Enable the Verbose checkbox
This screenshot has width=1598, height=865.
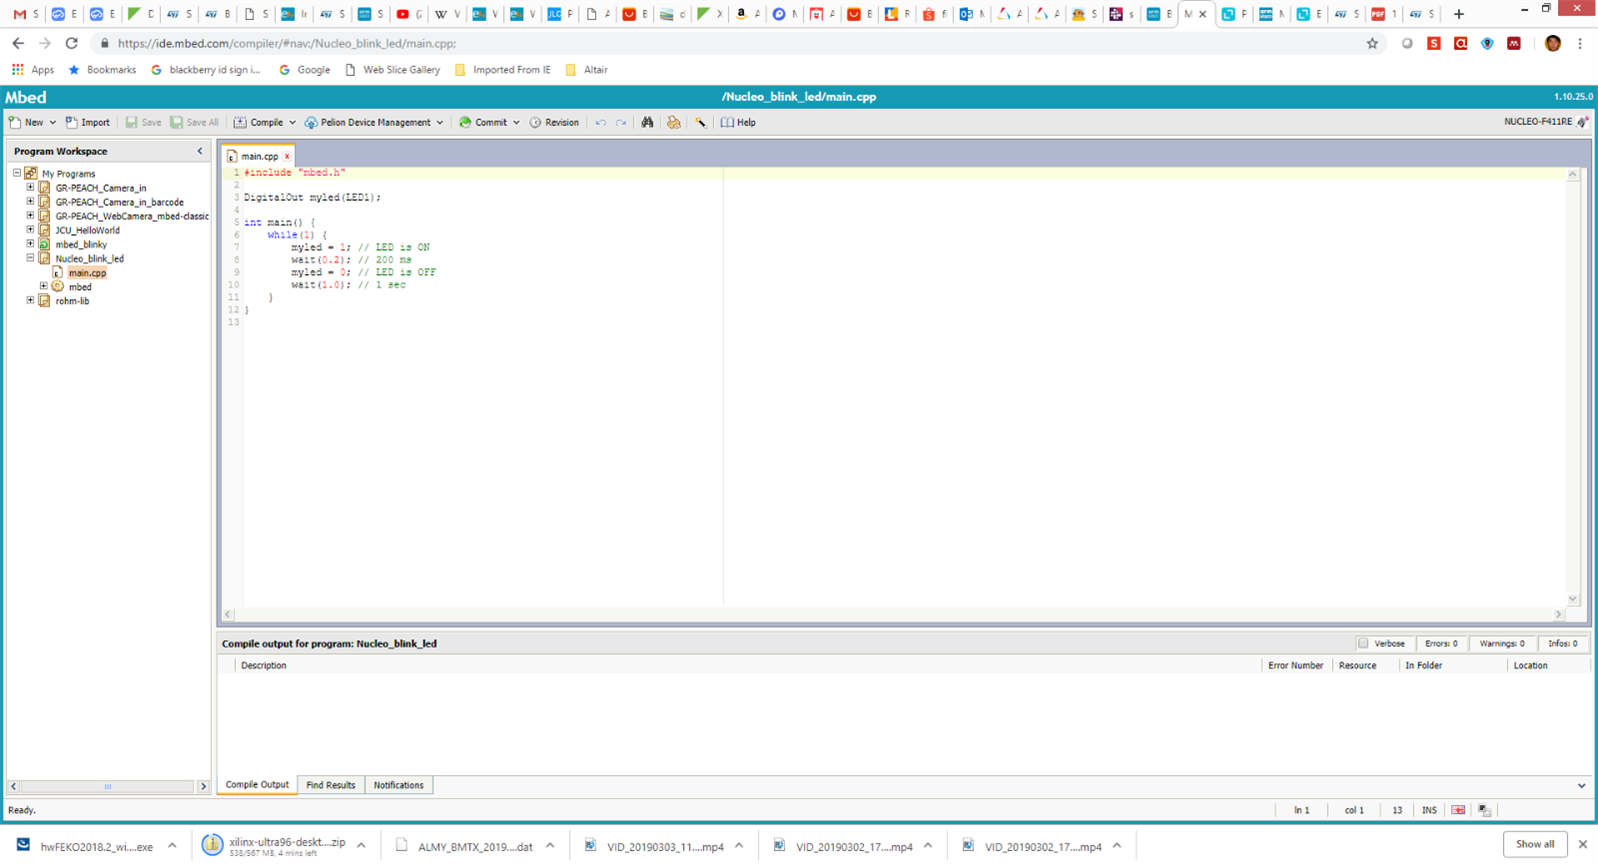[1363, 643]
